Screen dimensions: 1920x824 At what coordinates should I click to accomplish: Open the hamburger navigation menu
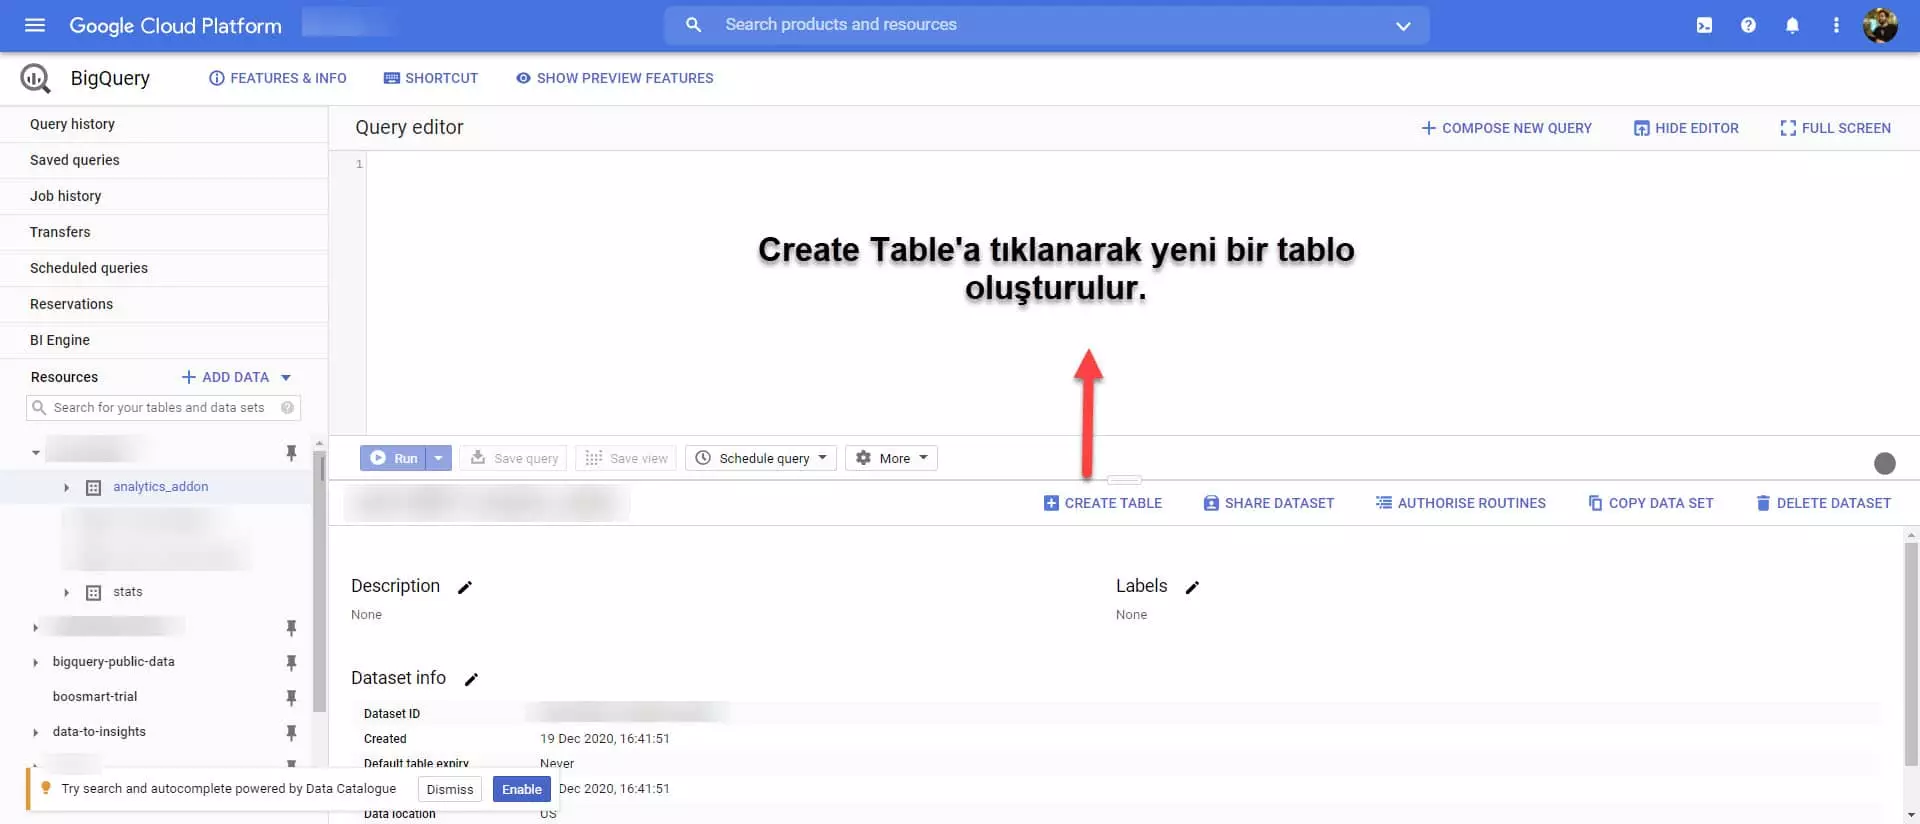point(35,25)
